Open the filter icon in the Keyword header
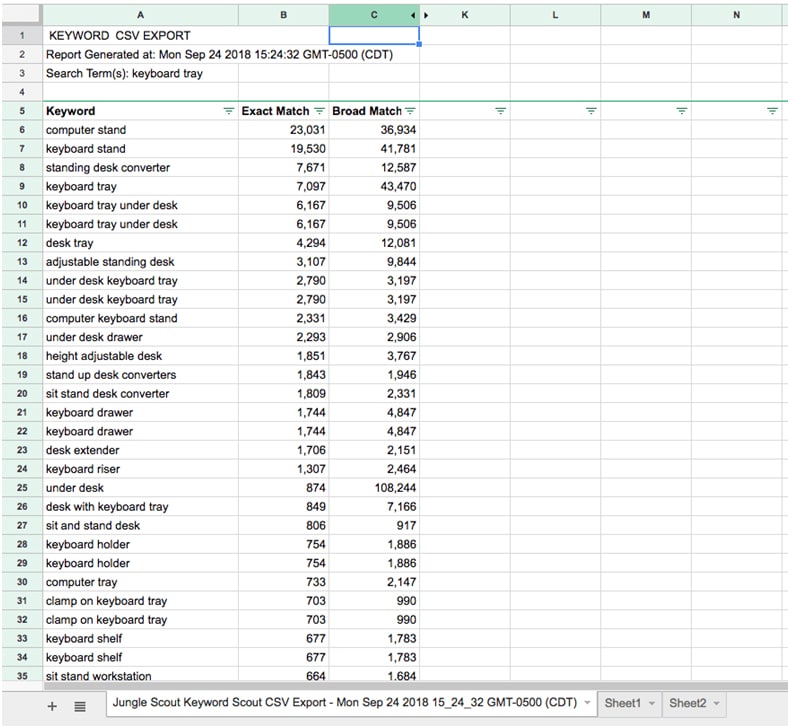Image resolution: width=788 pixels, height=728 pixels. tap(229, 111)
